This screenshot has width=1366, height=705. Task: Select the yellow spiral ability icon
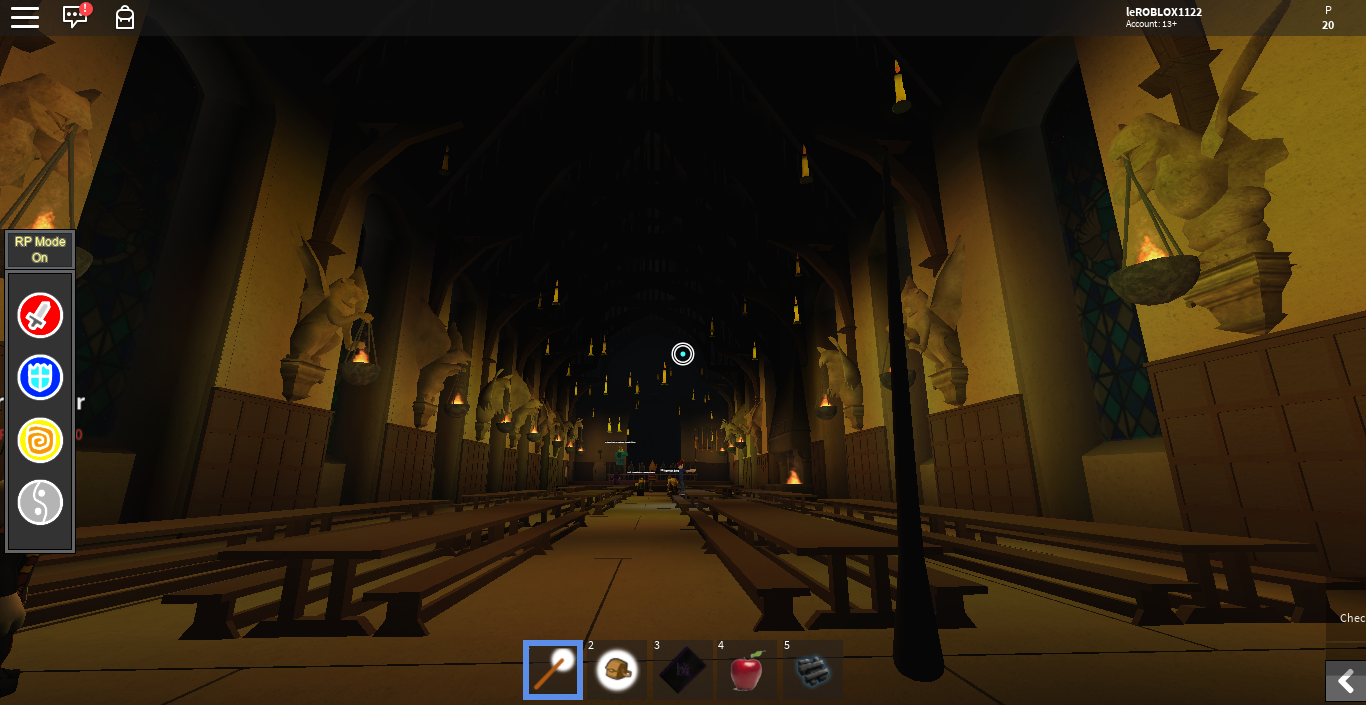pyautogui.click(x=40, y=440)
